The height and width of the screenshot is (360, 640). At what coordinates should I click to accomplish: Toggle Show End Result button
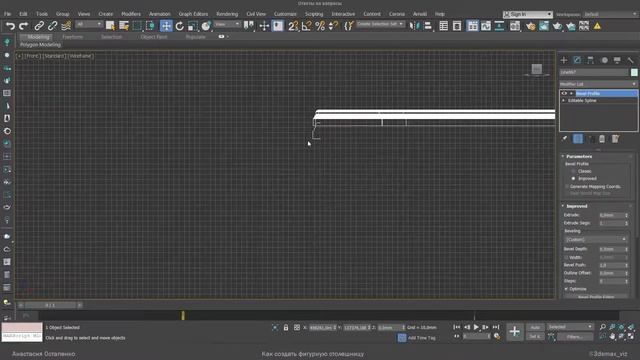578,139
